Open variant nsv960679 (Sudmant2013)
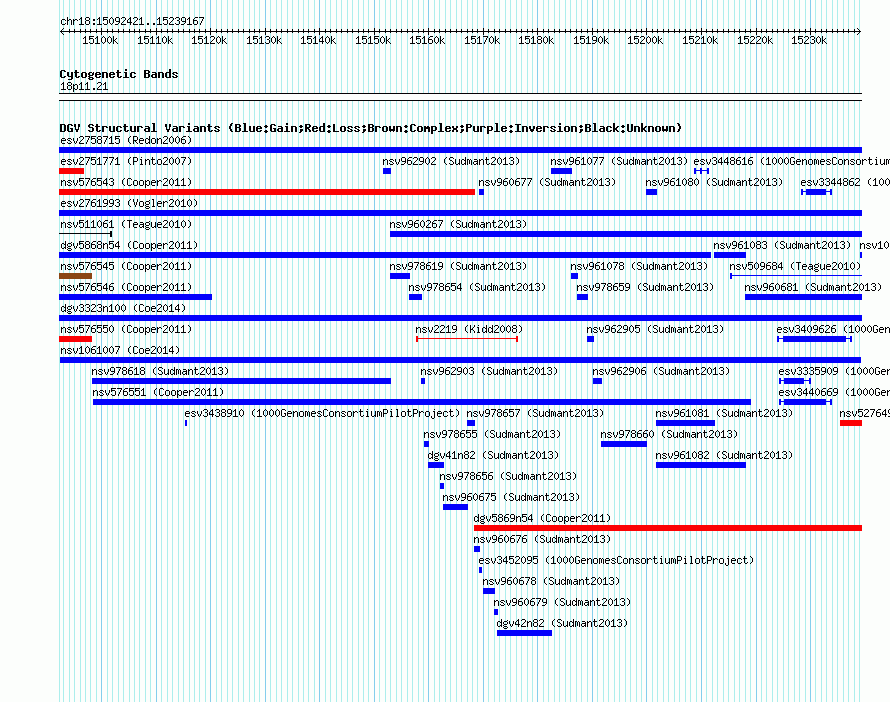890x702 pixels. click(562, 602)
